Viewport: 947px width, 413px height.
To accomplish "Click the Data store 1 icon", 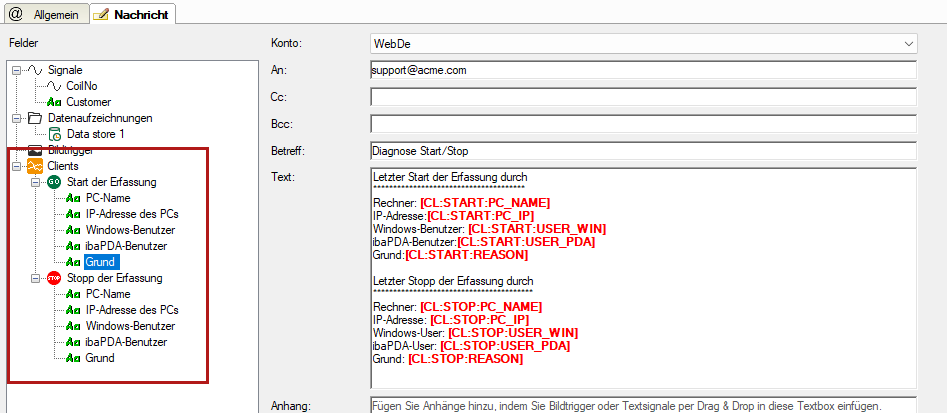I will [54, 134].
